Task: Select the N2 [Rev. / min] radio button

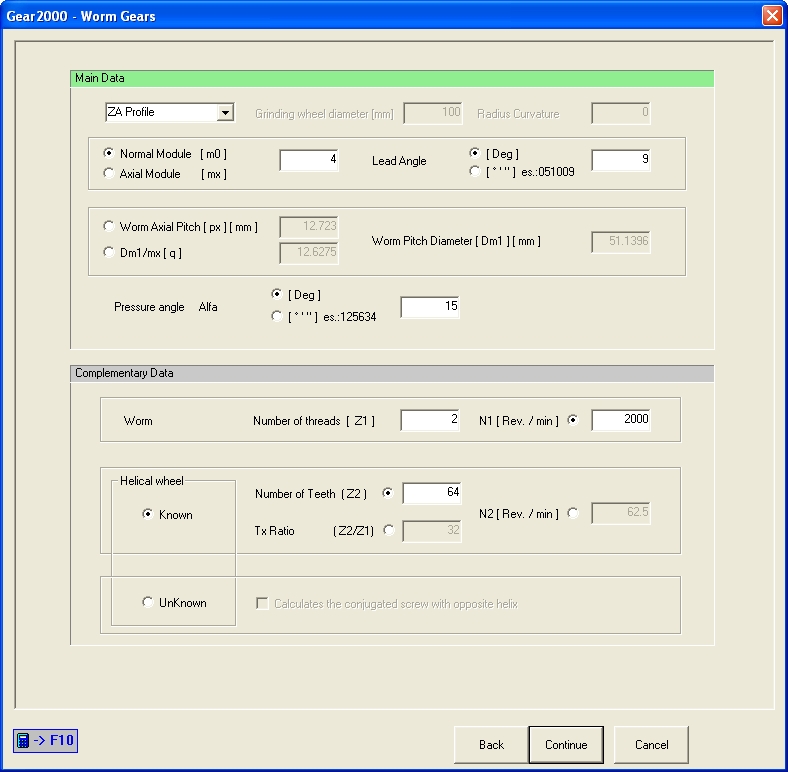Action: point(573,513)
